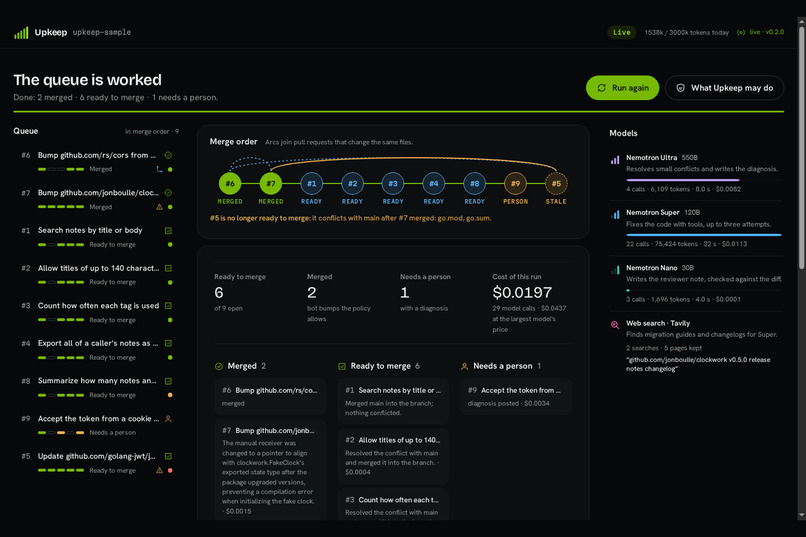Viewport: 806px width, 537px height.
Task: Click the red status dot on queue item #5
Action: (170, 470)
